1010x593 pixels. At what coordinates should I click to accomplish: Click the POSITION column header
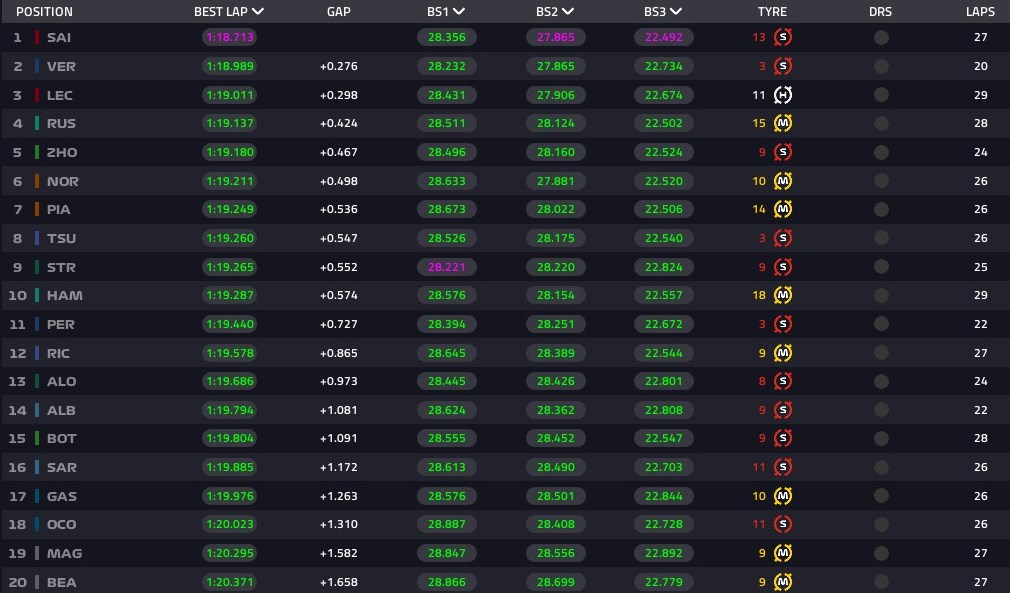click(44, 12)
